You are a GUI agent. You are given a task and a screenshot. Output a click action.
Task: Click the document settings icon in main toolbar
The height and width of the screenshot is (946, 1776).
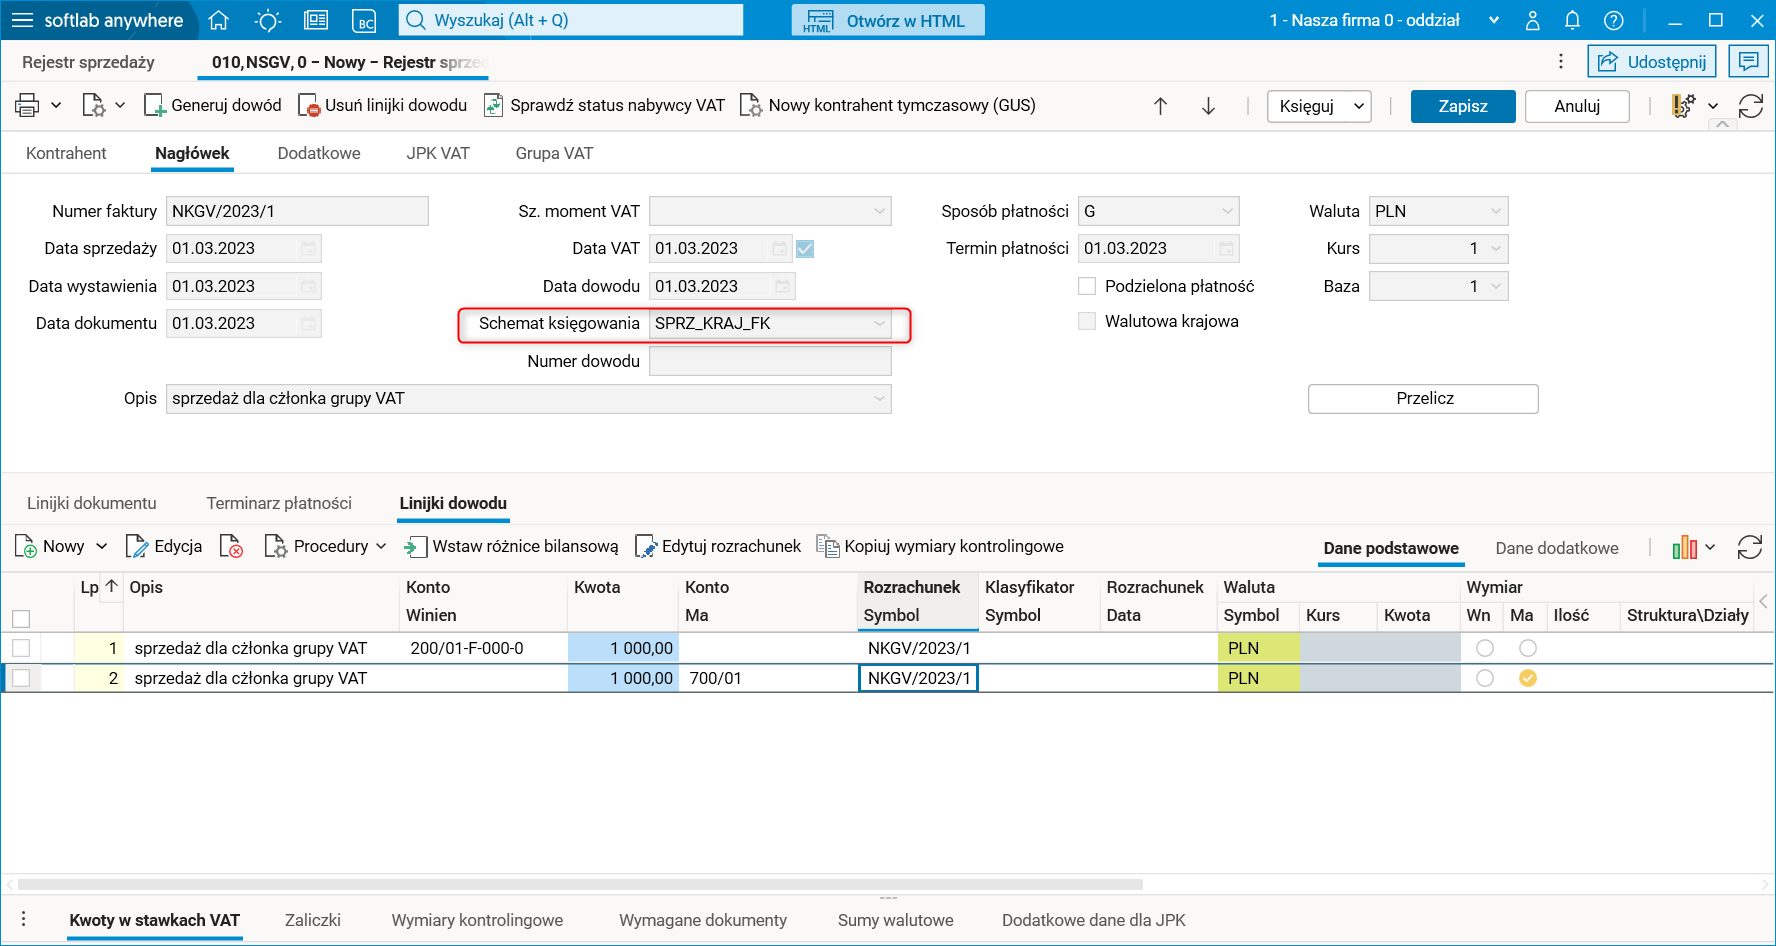pyautogui.click(x=94, y=105)
